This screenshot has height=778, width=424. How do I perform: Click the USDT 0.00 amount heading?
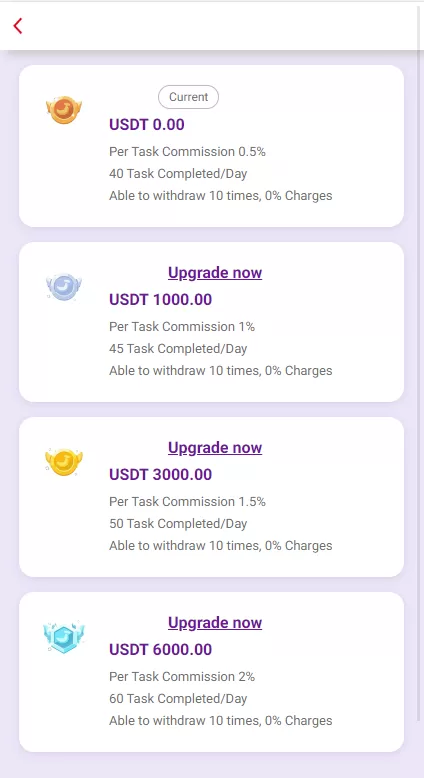point(147,125)
